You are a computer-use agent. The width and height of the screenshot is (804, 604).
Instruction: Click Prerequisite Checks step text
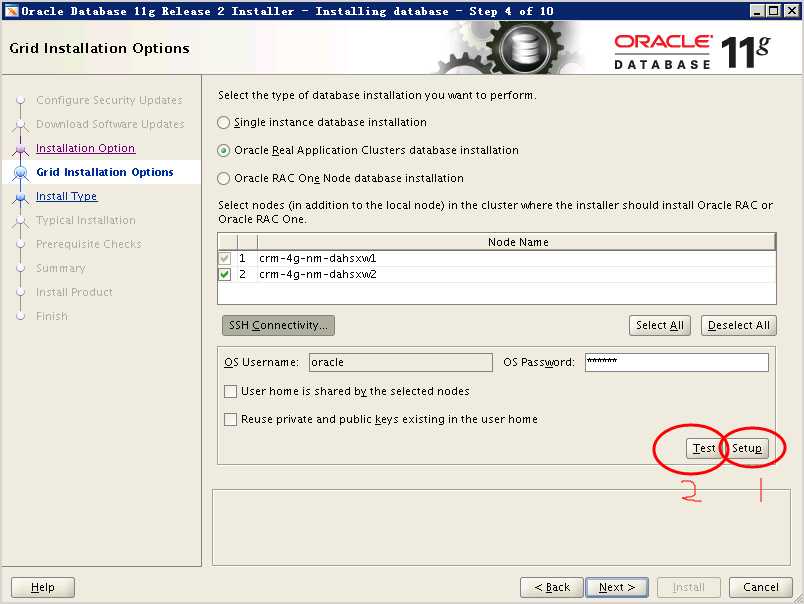[x=89, y=245]
